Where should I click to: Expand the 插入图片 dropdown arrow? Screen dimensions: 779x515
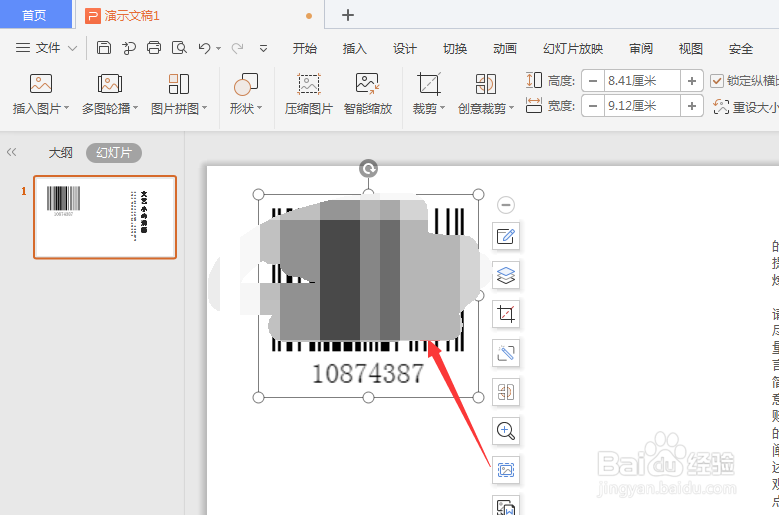[x=67, y=108]
